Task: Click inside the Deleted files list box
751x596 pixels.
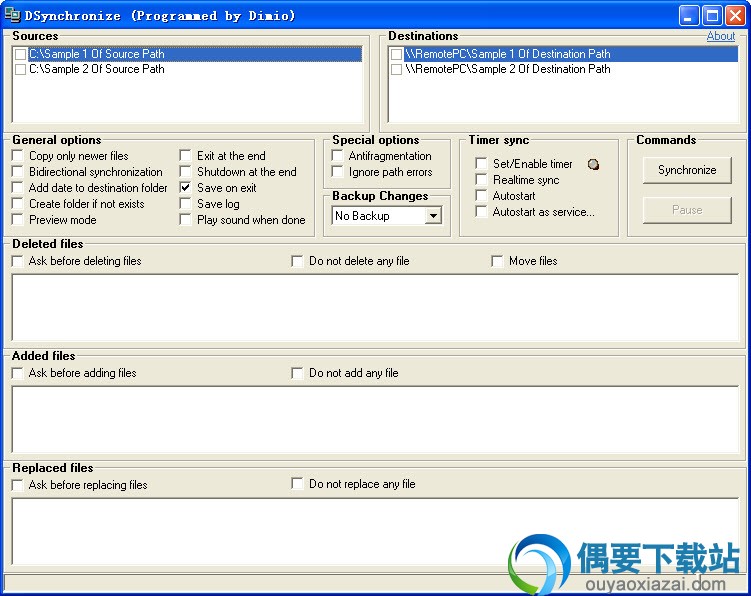Action: click(x=375, y=308)
